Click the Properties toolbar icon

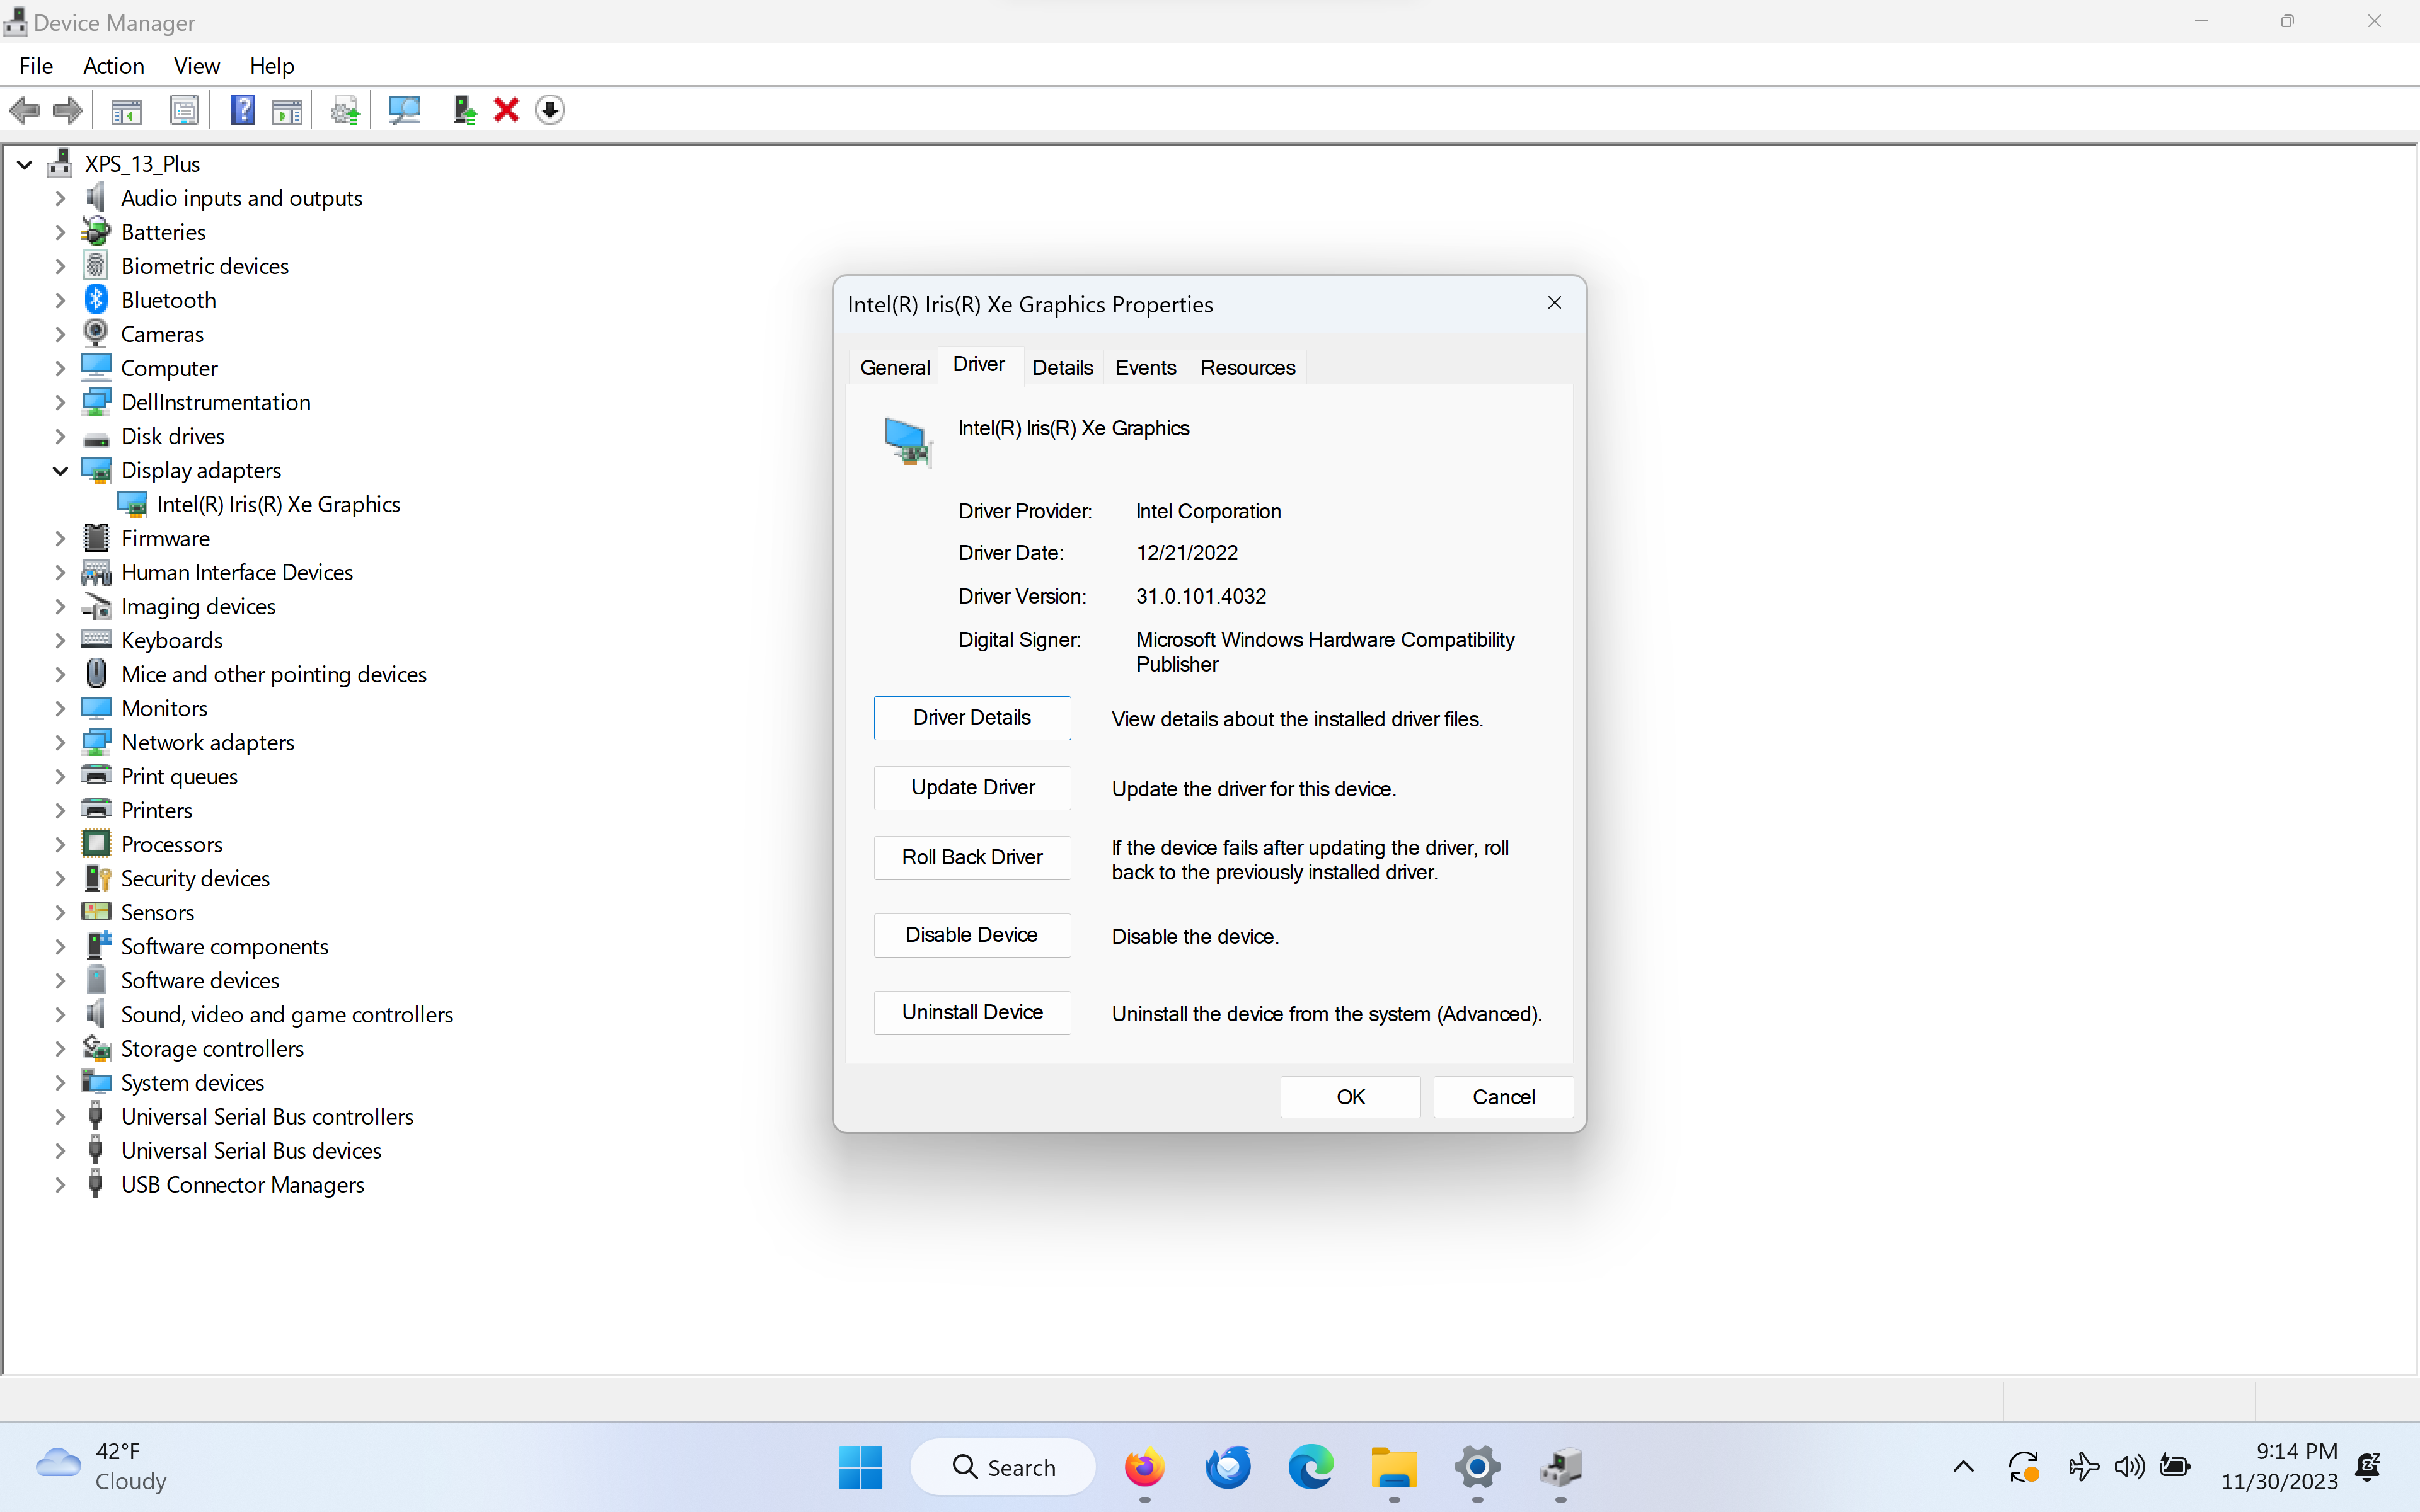[184, 110]
